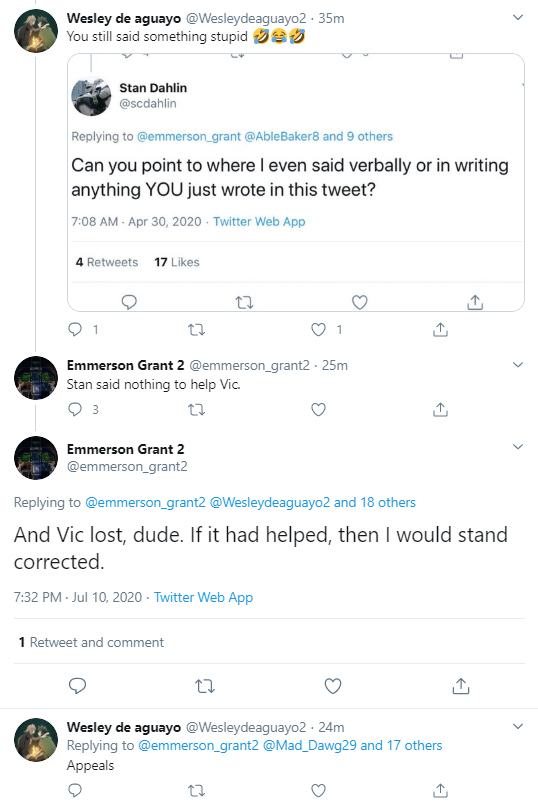Open Wesley de aguayo's top avatar

pyautogui.click(x=36, y=31)
